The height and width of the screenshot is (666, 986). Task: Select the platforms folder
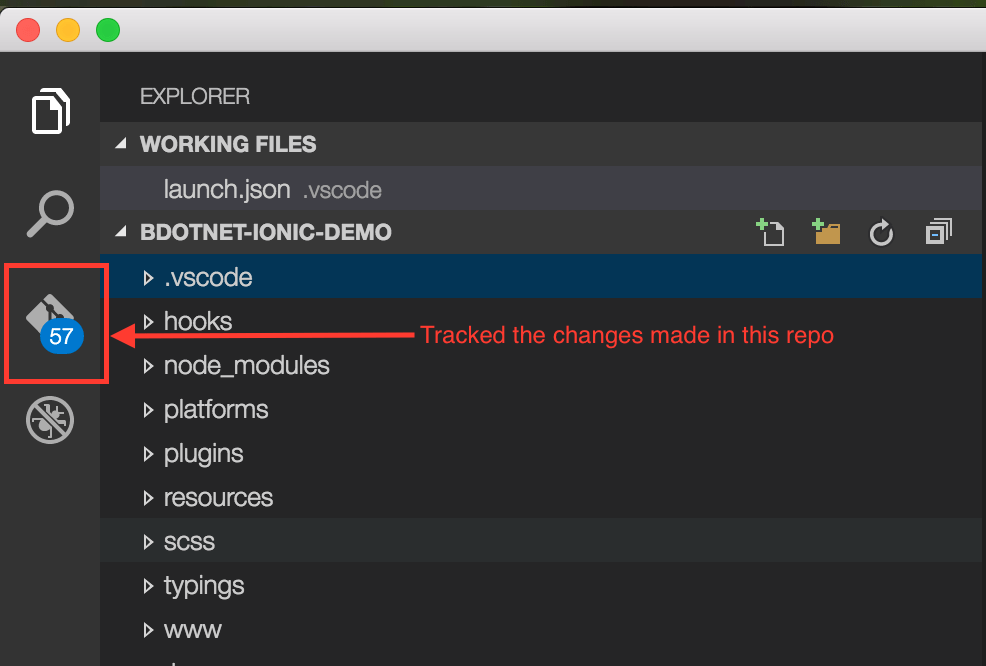click(x=216, y=409)
